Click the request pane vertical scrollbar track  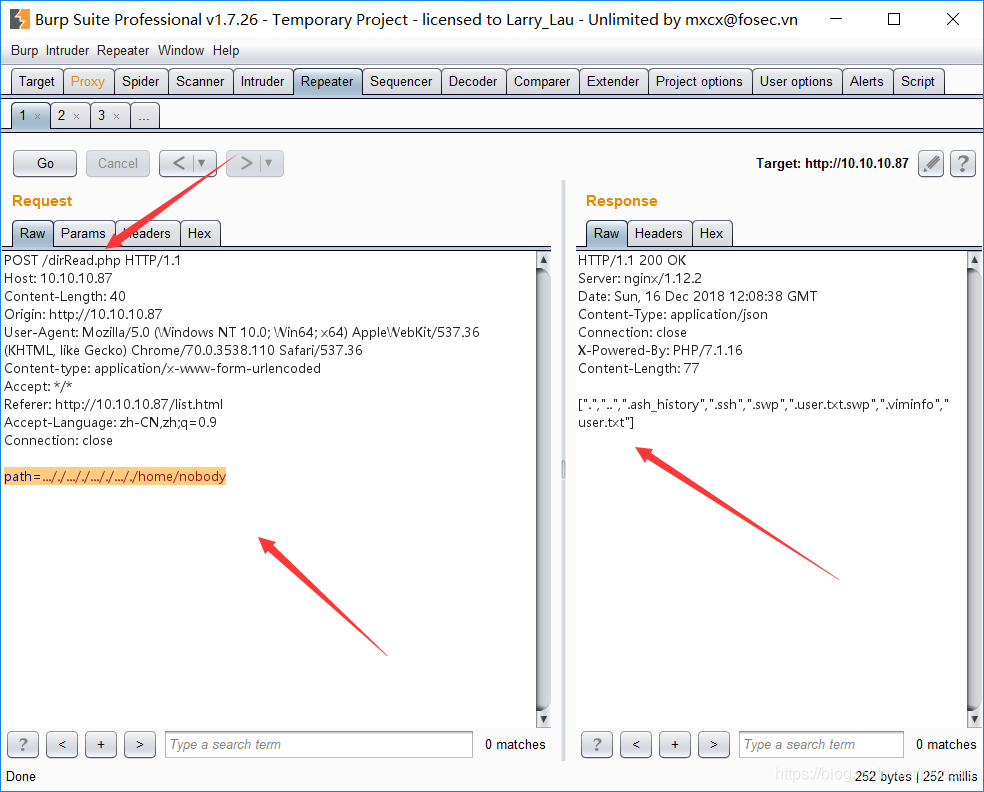coord(543,490)
